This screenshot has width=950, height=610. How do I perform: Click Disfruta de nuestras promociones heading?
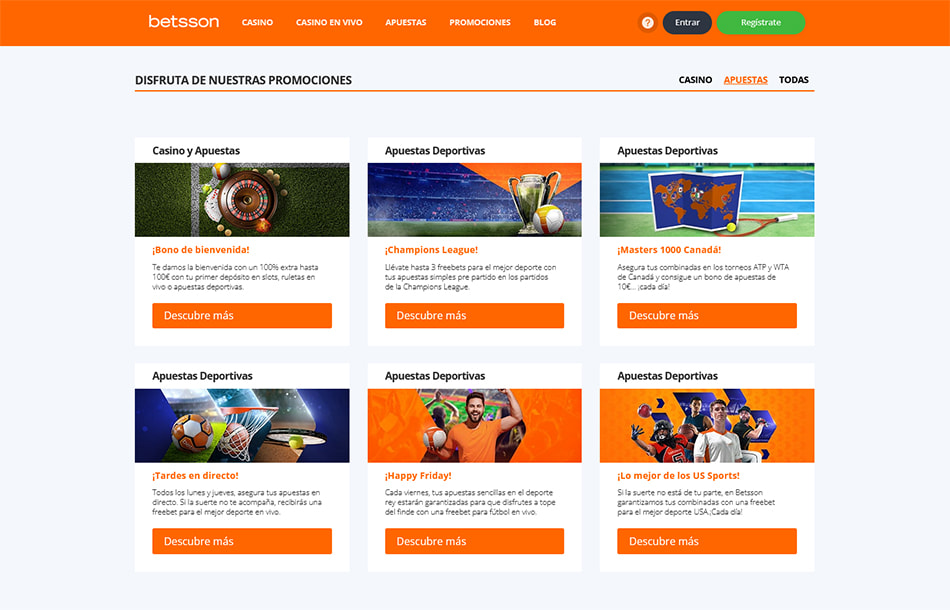(x=243, y=80)
